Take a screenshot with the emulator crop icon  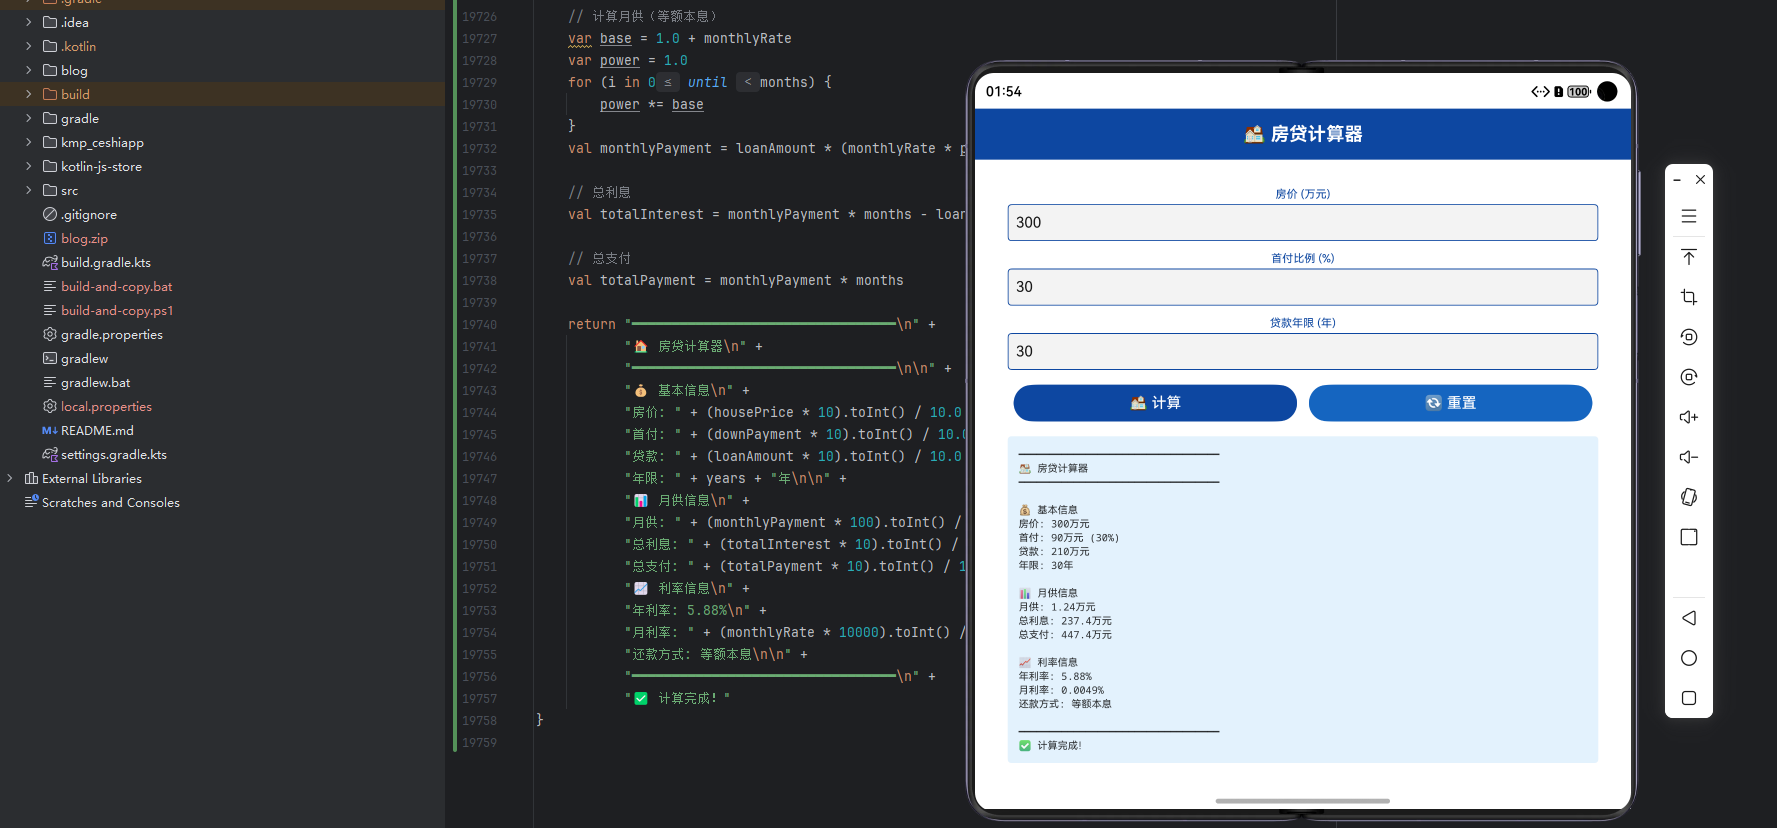point(1689,297)
